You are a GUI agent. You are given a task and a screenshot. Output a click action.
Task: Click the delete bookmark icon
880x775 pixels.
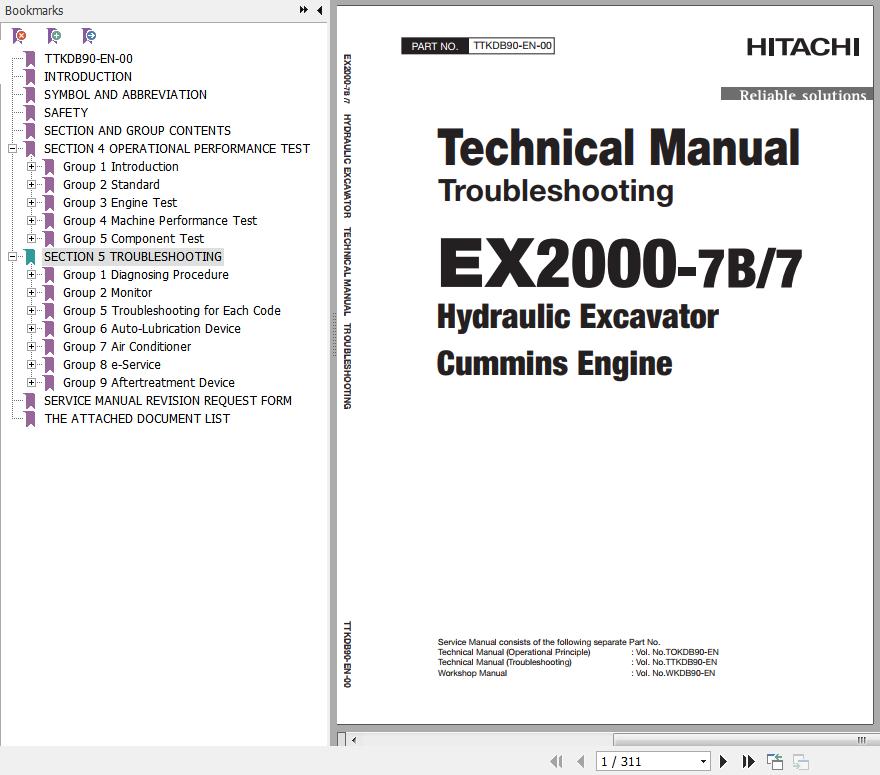point(19,36)
